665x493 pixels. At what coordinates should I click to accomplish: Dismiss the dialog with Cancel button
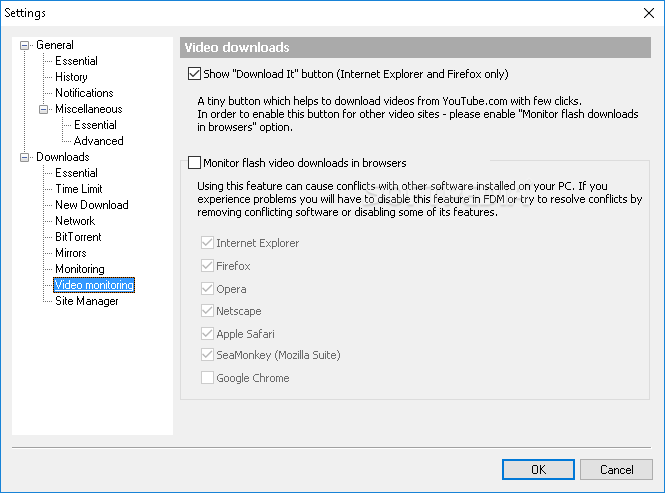(x=616, y=470)
